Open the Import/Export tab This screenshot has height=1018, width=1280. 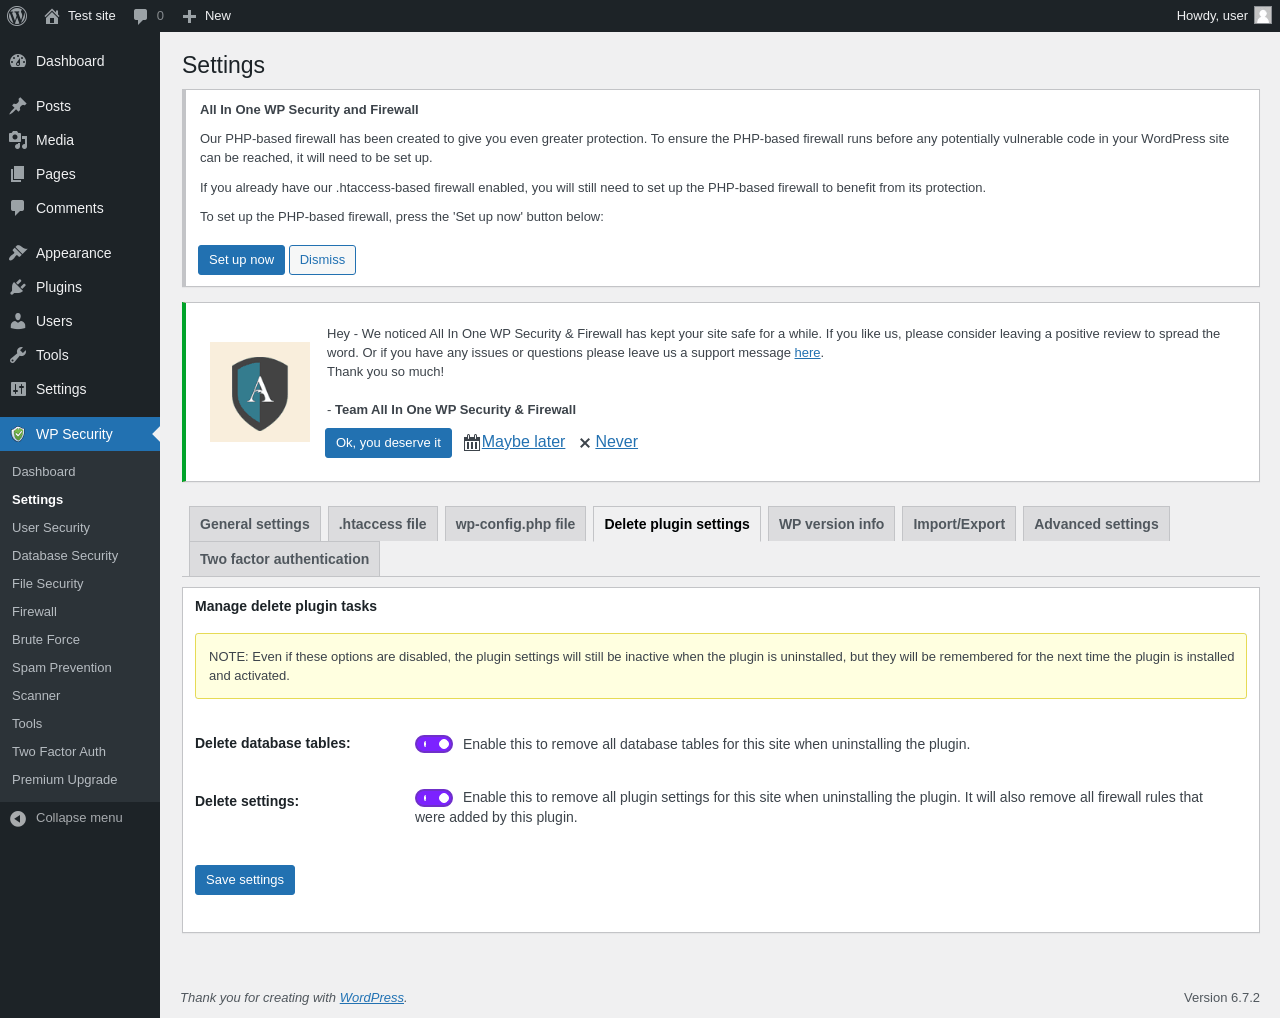[958, 524]
